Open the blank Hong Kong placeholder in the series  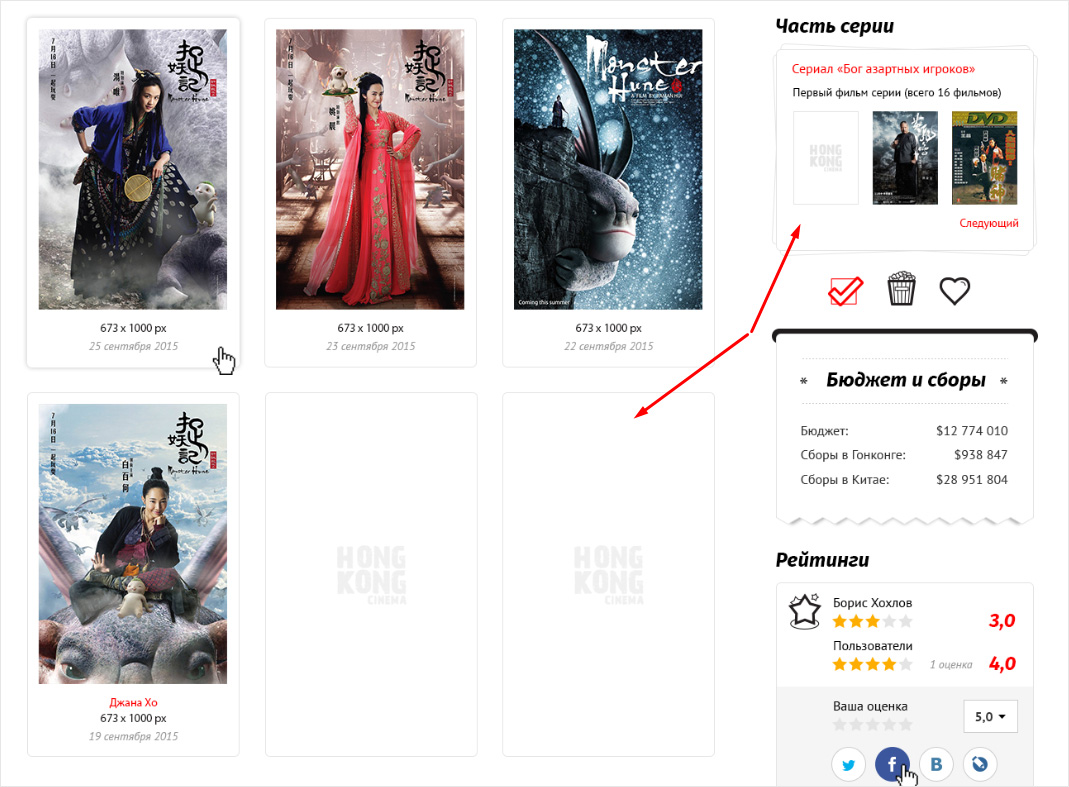(x=826, y=158)
